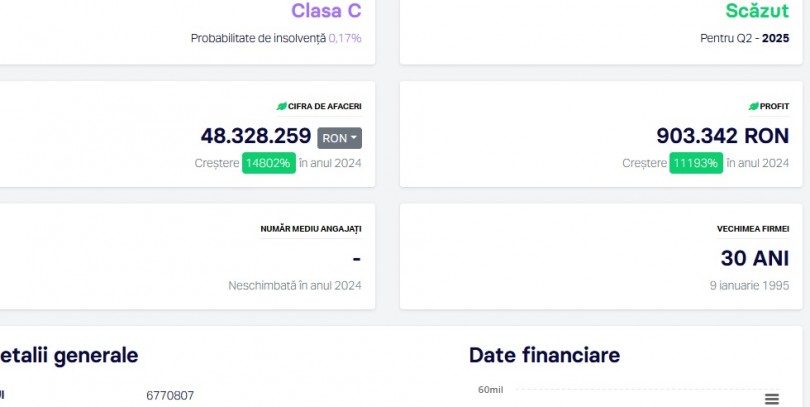Screen dimensions: 810x407
Task: Click the 14802% growth badge
Action: tap(269, 163)
